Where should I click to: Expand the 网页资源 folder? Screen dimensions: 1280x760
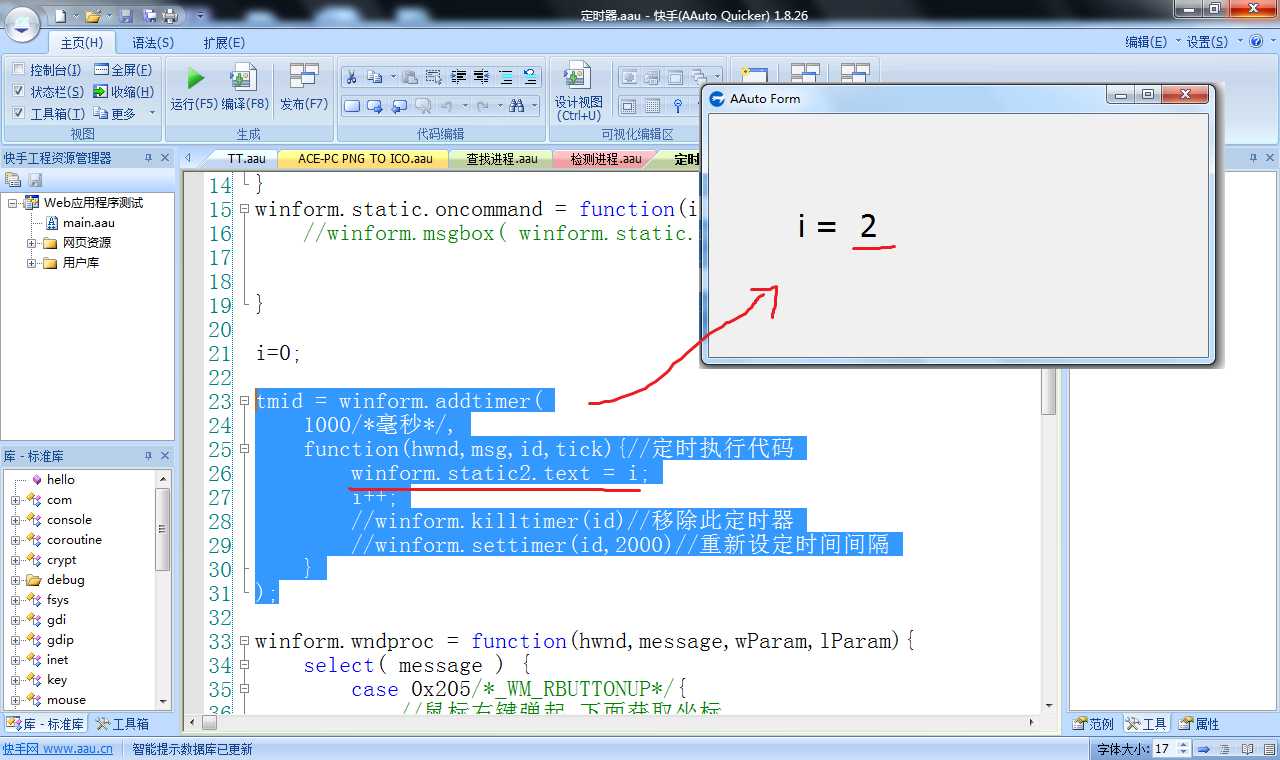[x=32, y=243]
